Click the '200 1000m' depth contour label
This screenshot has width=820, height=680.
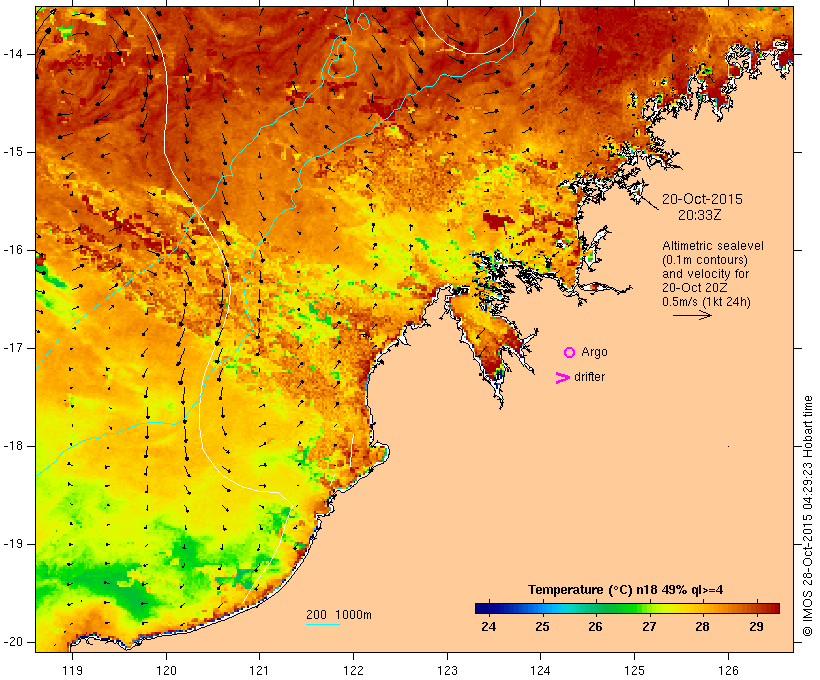tap(339, 615)
